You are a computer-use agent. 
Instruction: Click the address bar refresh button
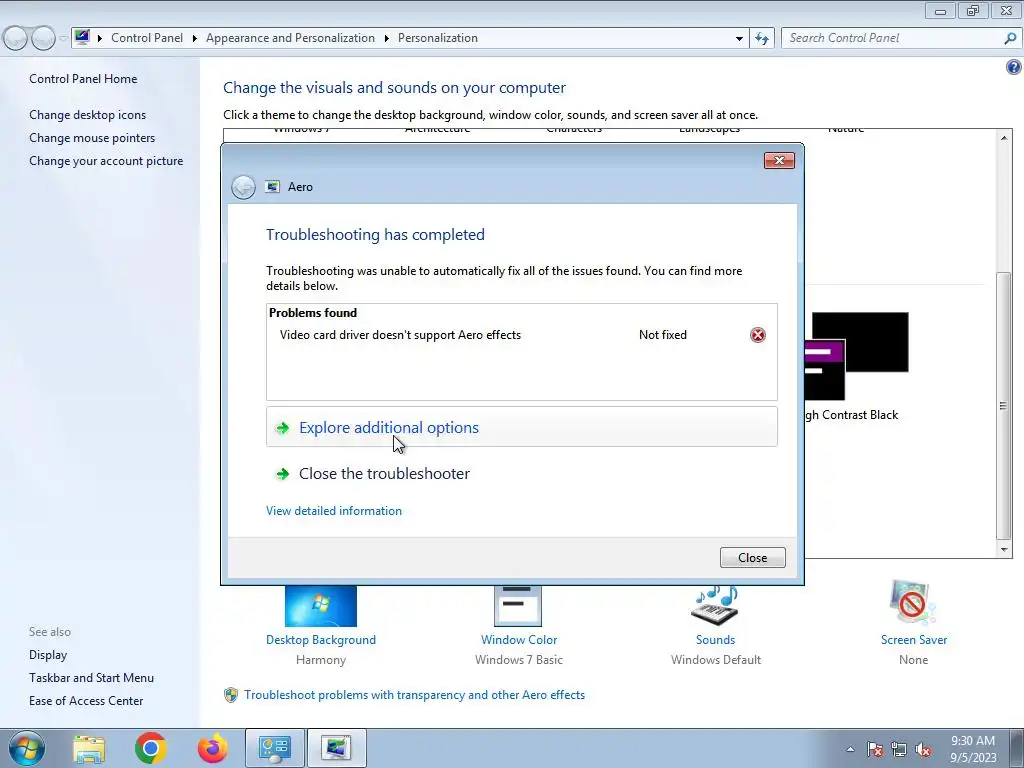click(x=761, y=38)
